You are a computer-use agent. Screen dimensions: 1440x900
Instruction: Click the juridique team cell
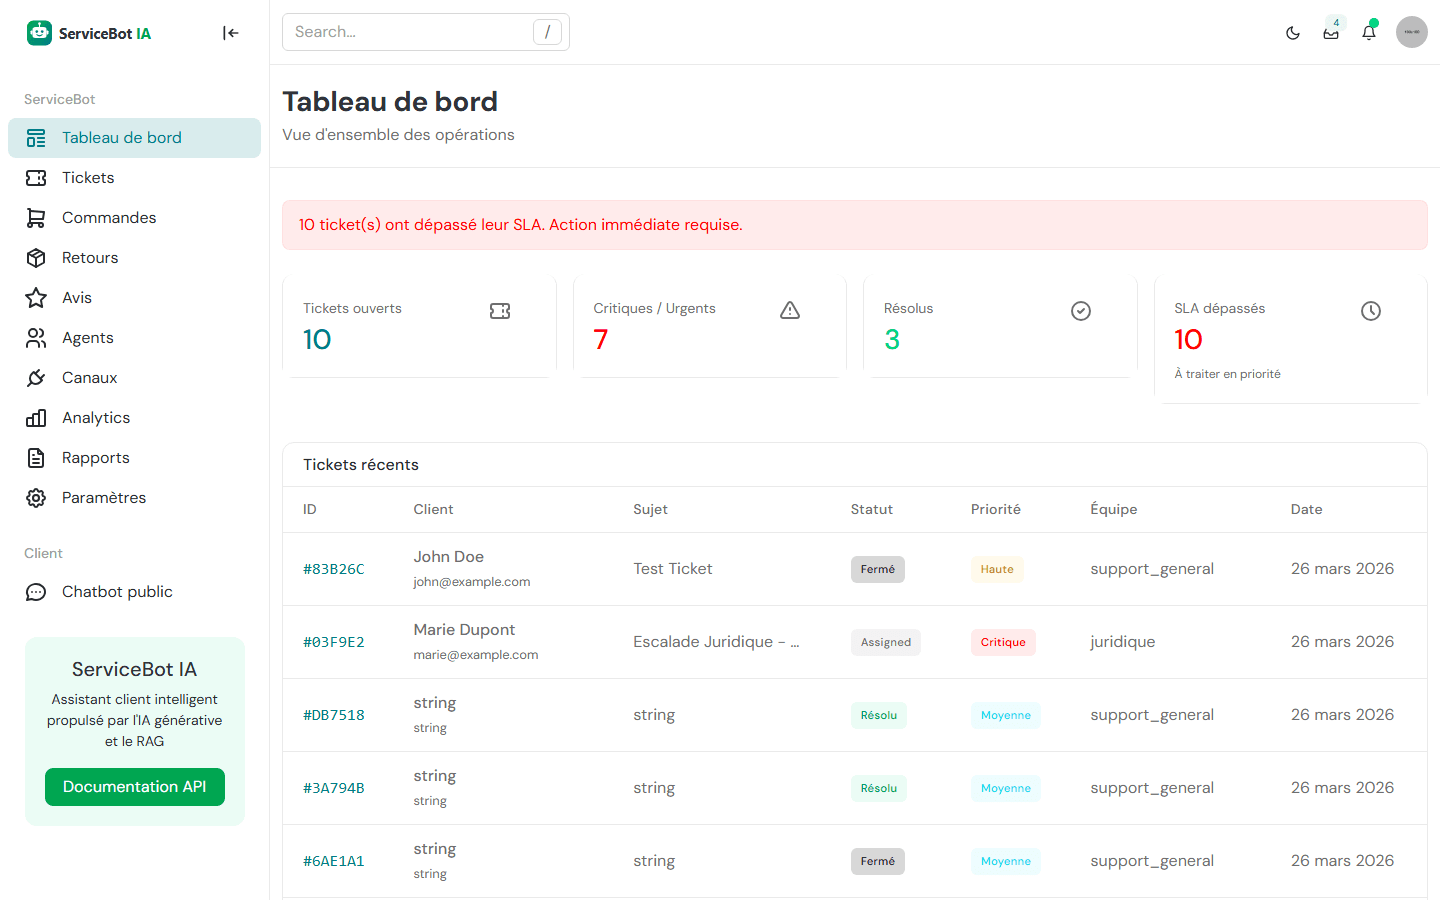coord(1123,642)
